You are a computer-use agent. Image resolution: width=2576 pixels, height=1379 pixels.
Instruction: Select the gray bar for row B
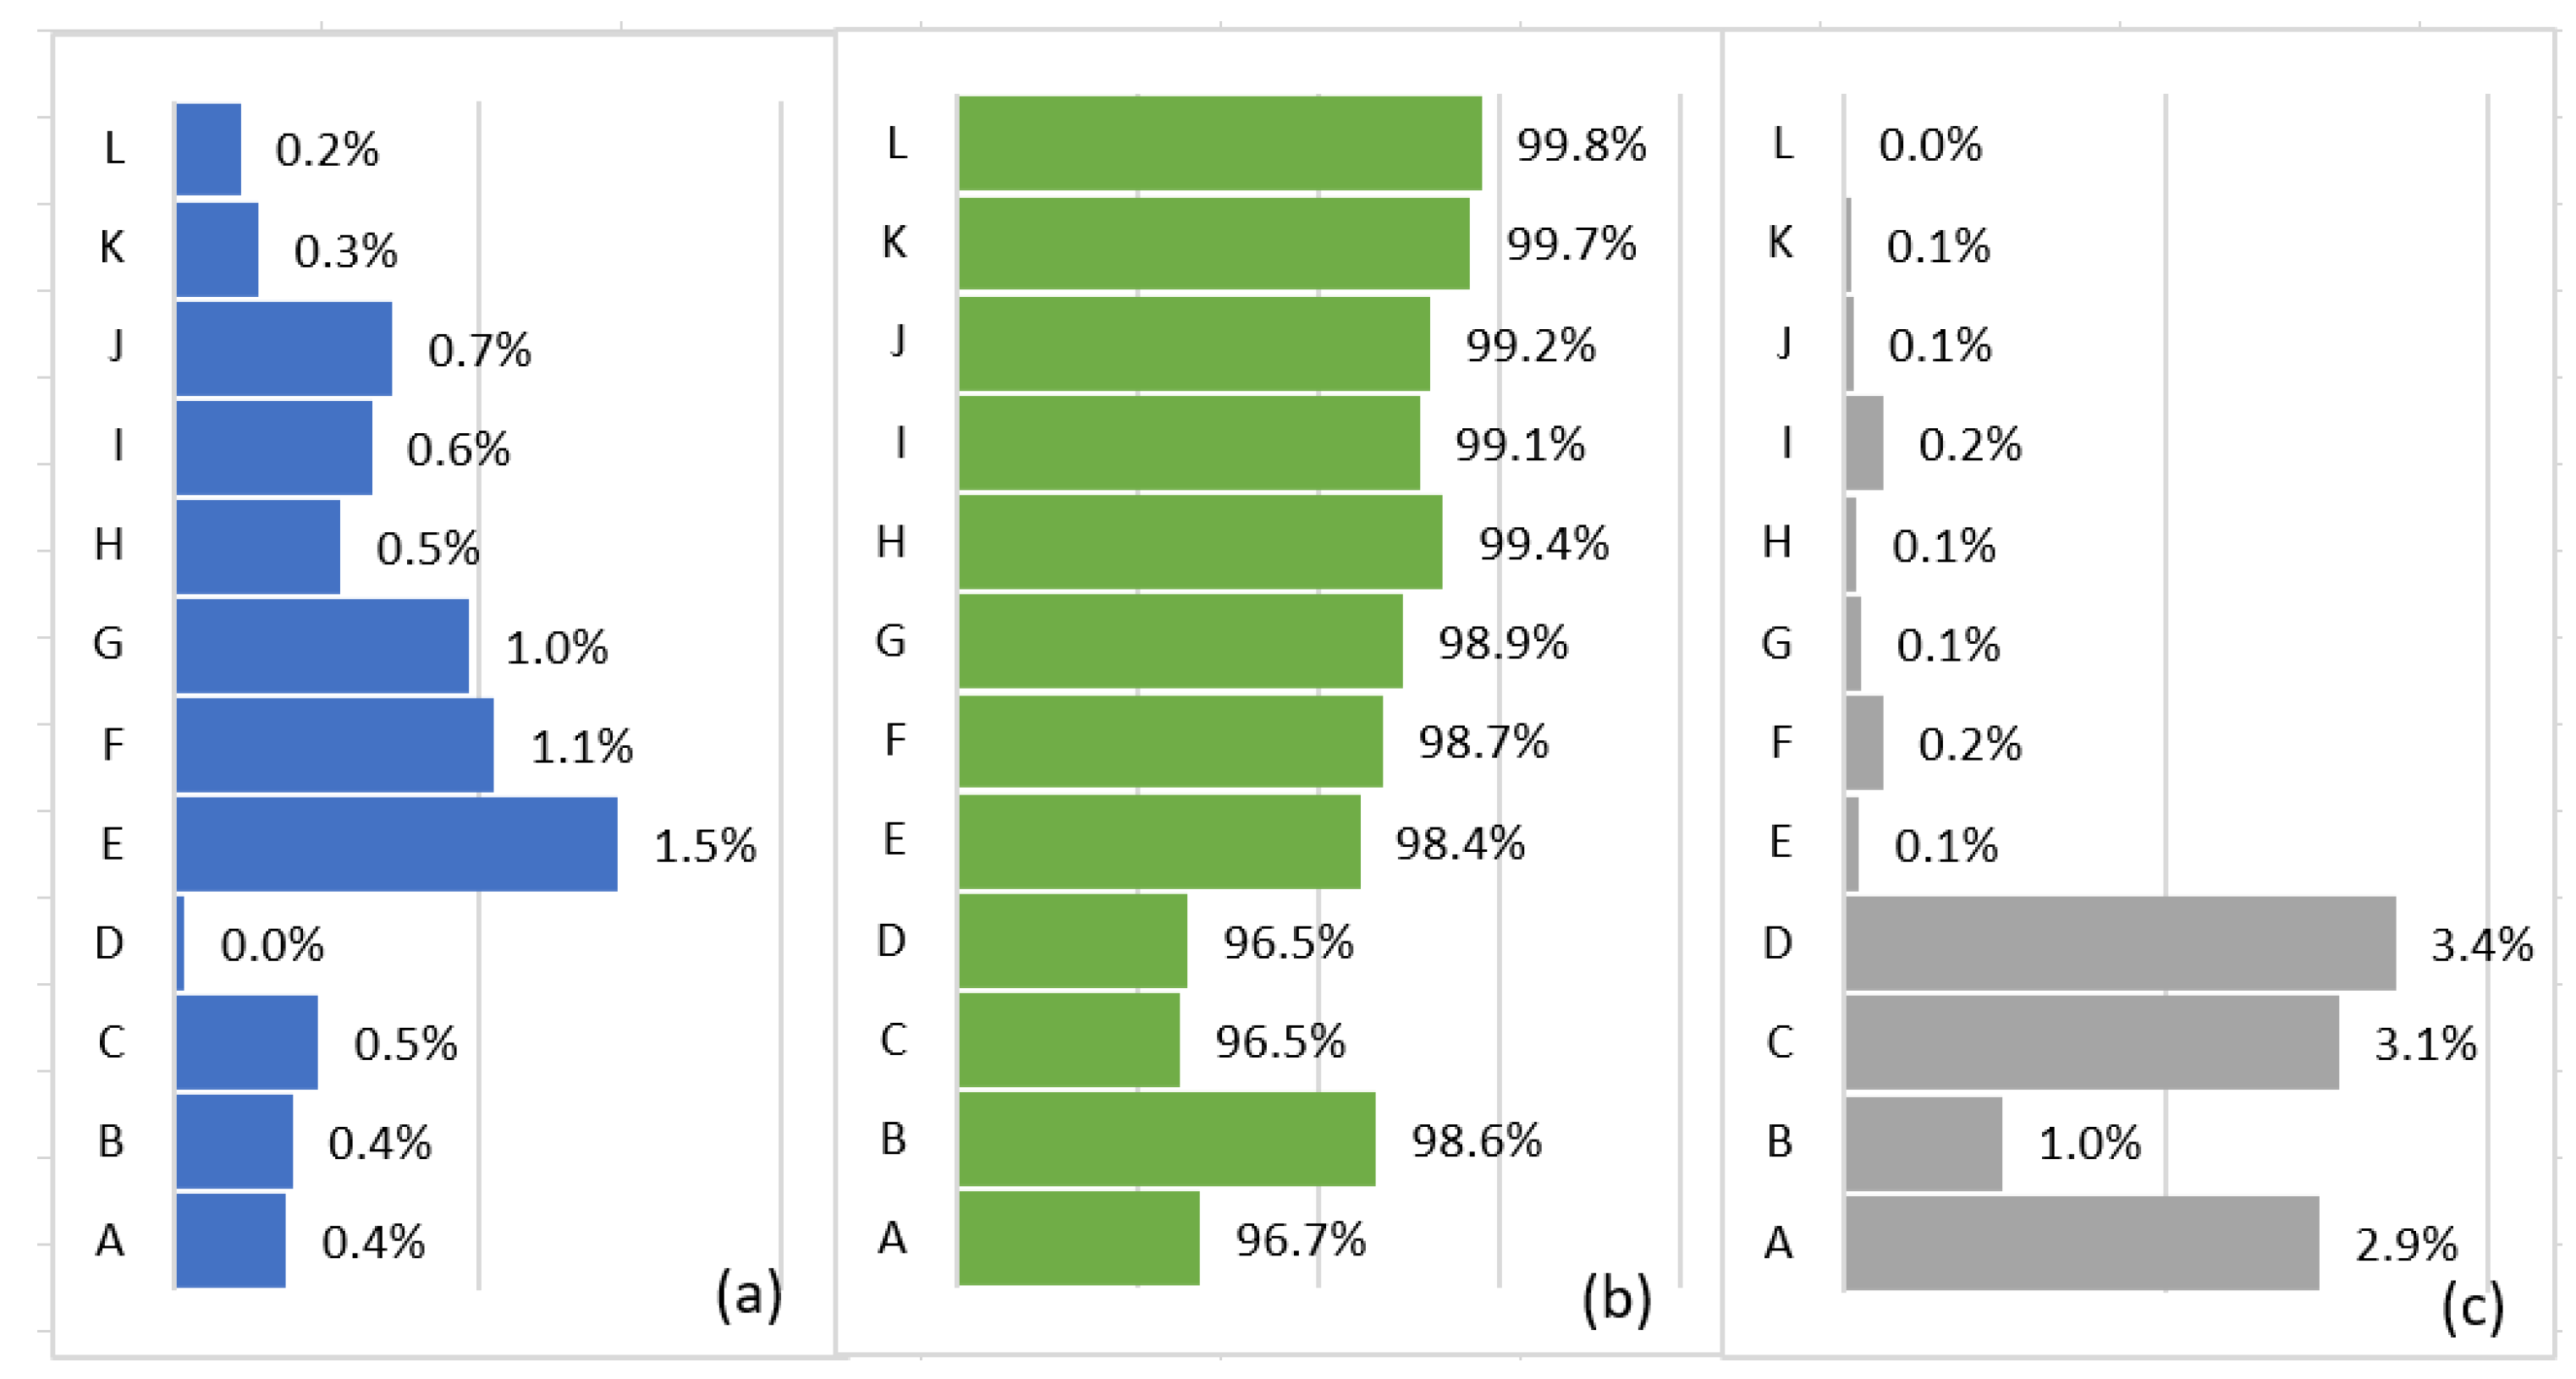(x=1924, y=1144)
